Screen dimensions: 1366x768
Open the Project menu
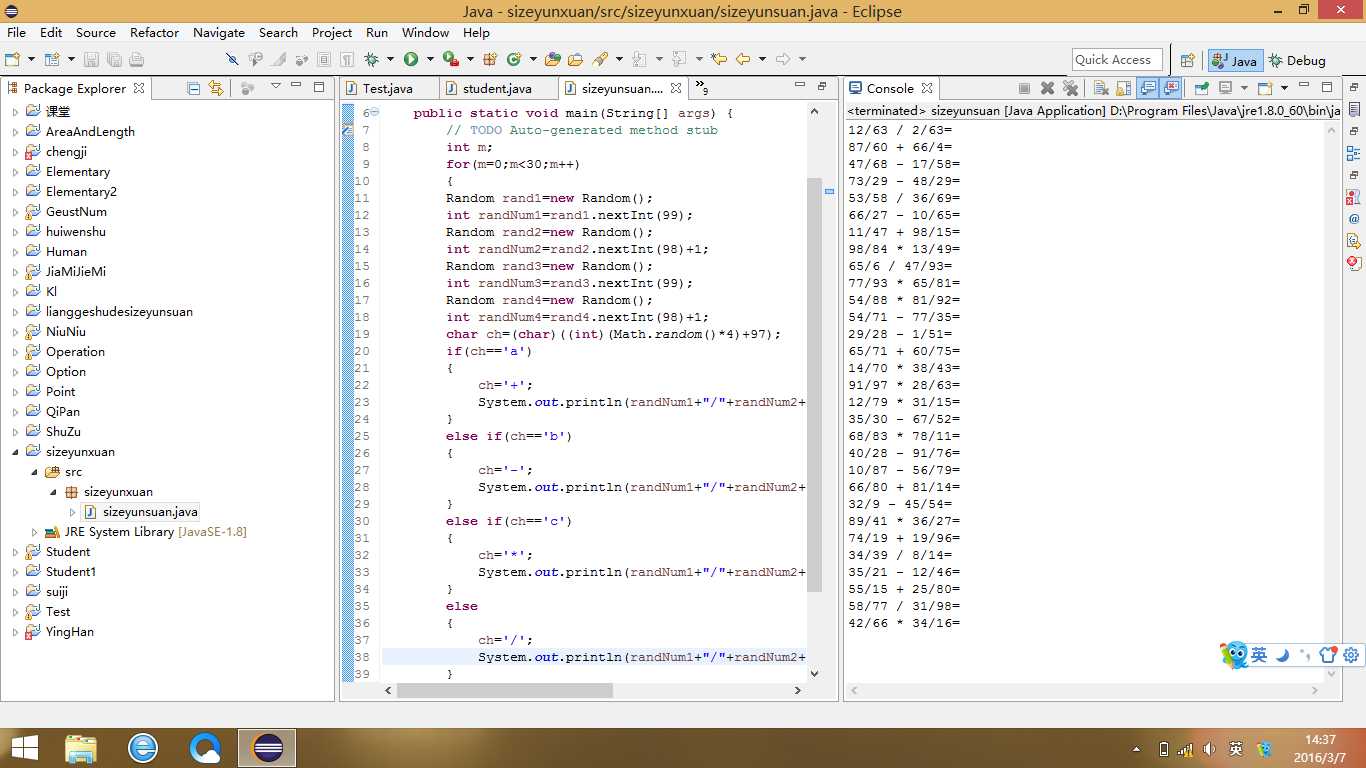332,32
